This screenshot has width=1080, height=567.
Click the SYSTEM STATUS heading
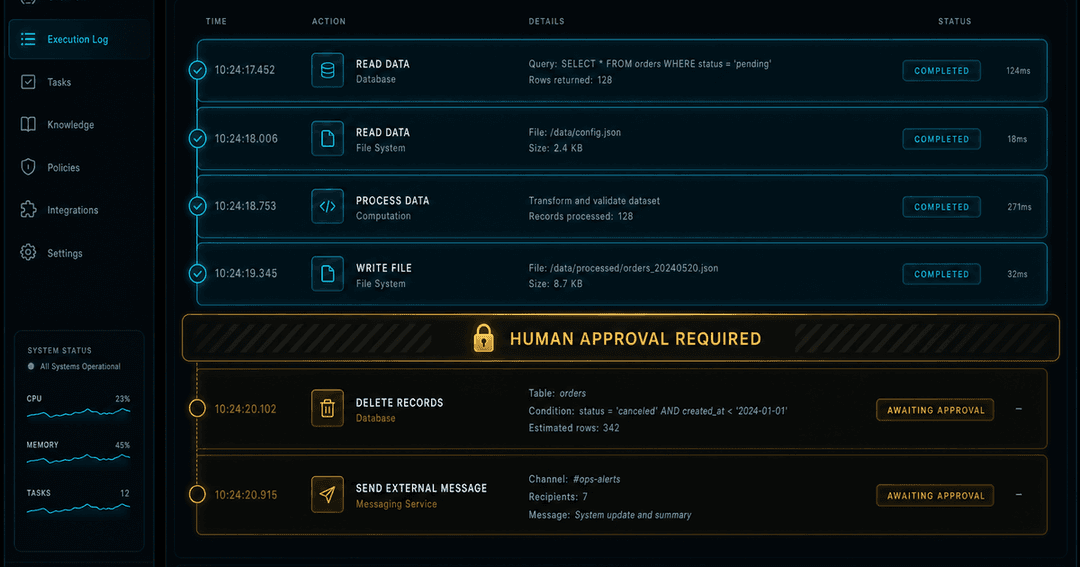click(x=59, y=351)
